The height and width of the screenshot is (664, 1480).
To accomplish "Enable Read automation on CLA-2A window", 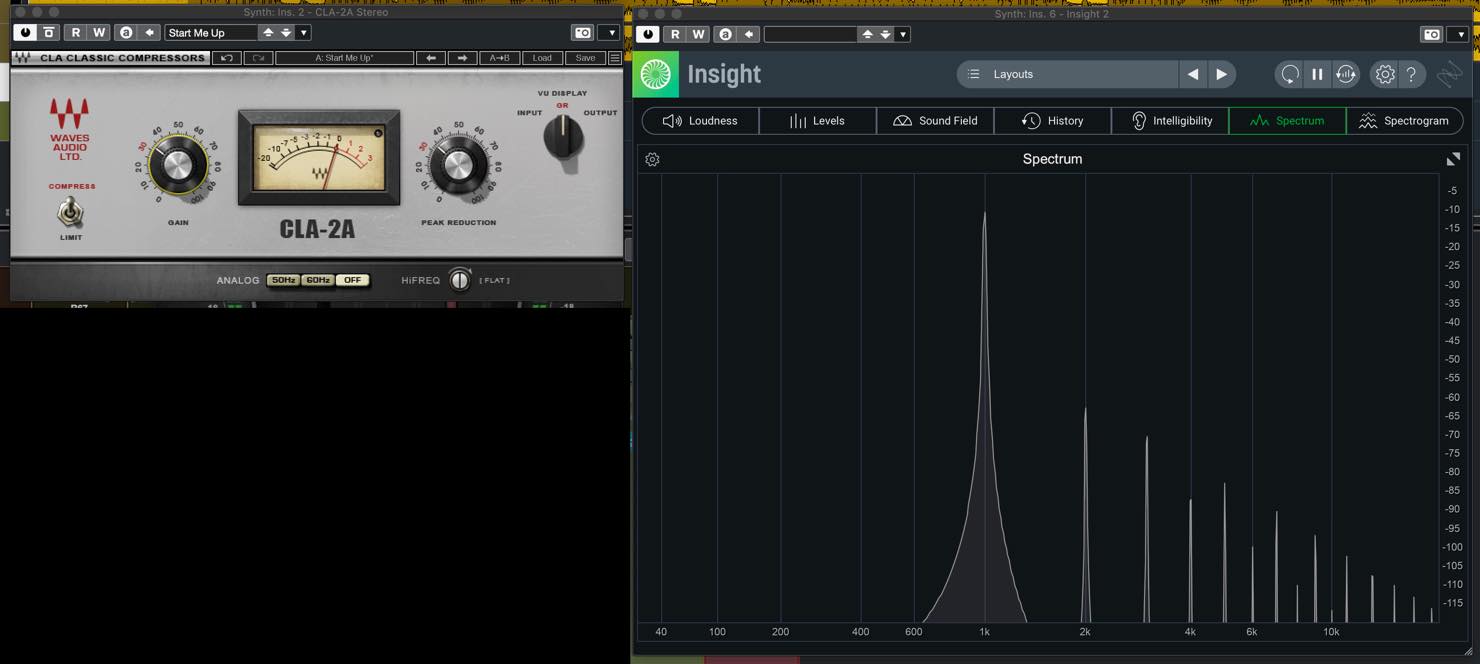I will (x=76, y=33).
